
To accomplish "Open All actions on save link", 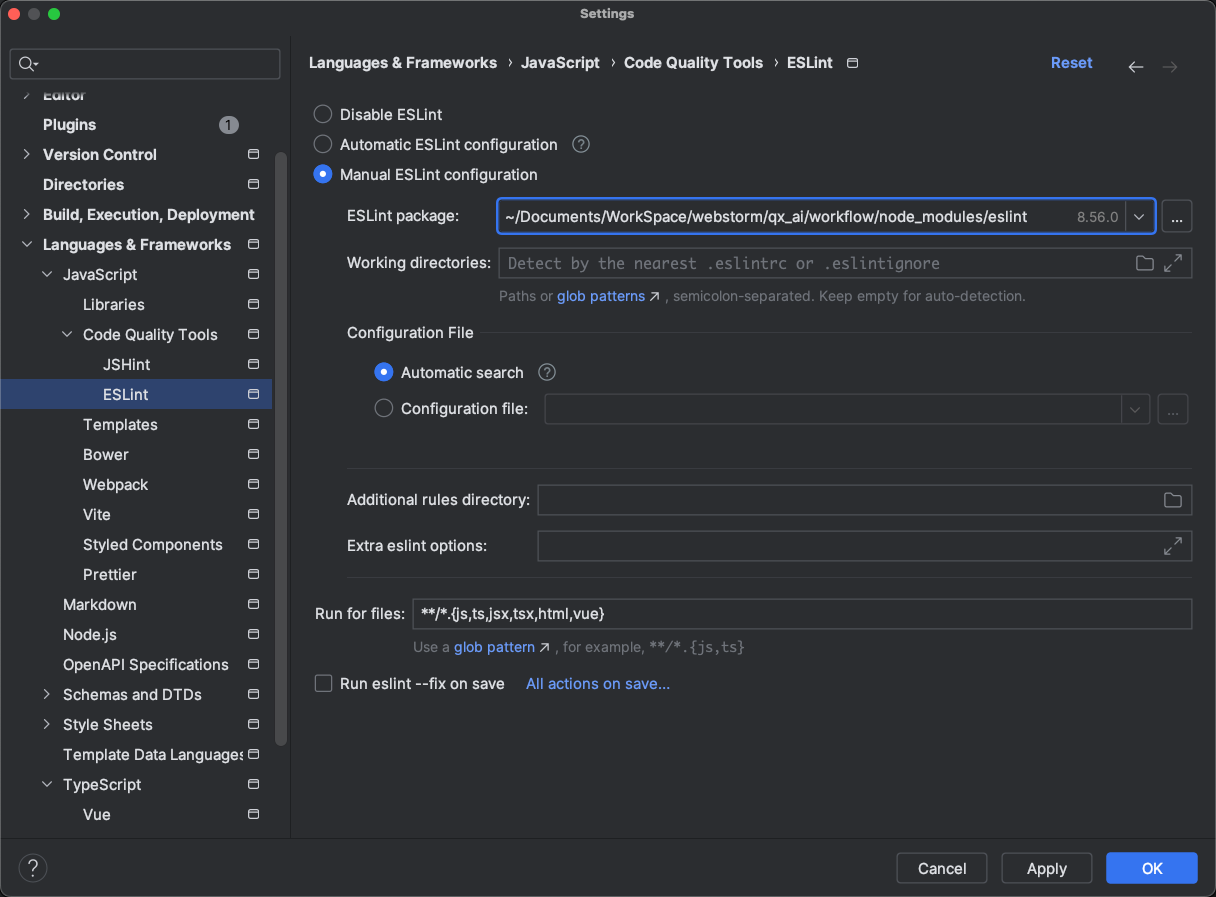I will click(598, 684).
